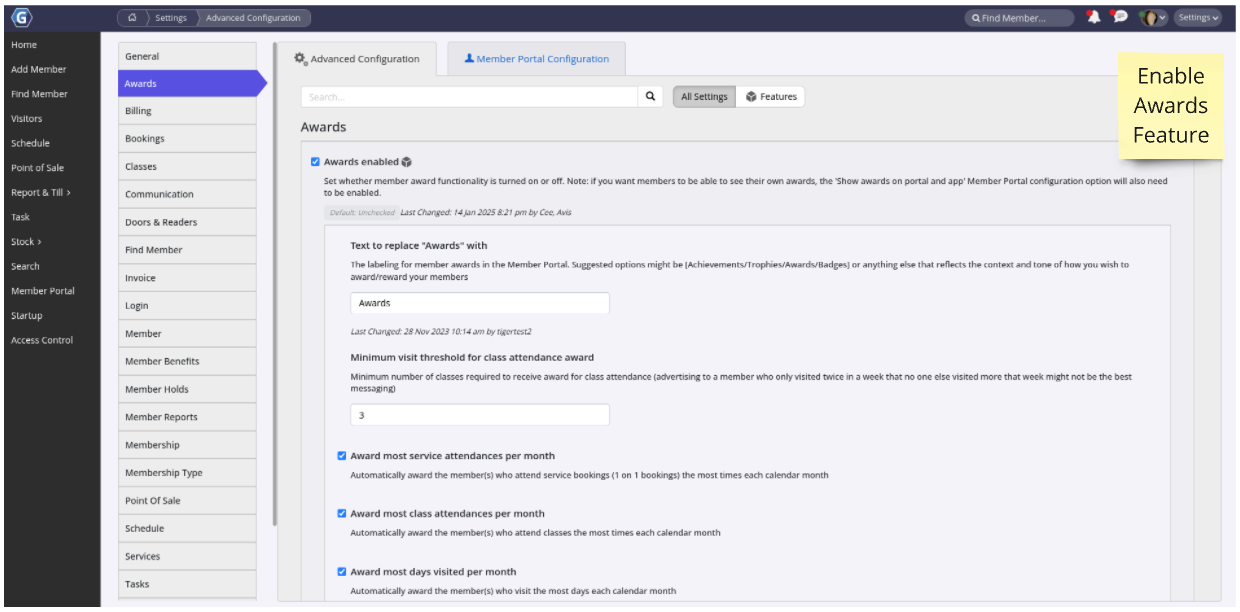Screen dimensions: 1240x612
Task: Click the minimum visit threshold field
Action: [x=480, y=415]
